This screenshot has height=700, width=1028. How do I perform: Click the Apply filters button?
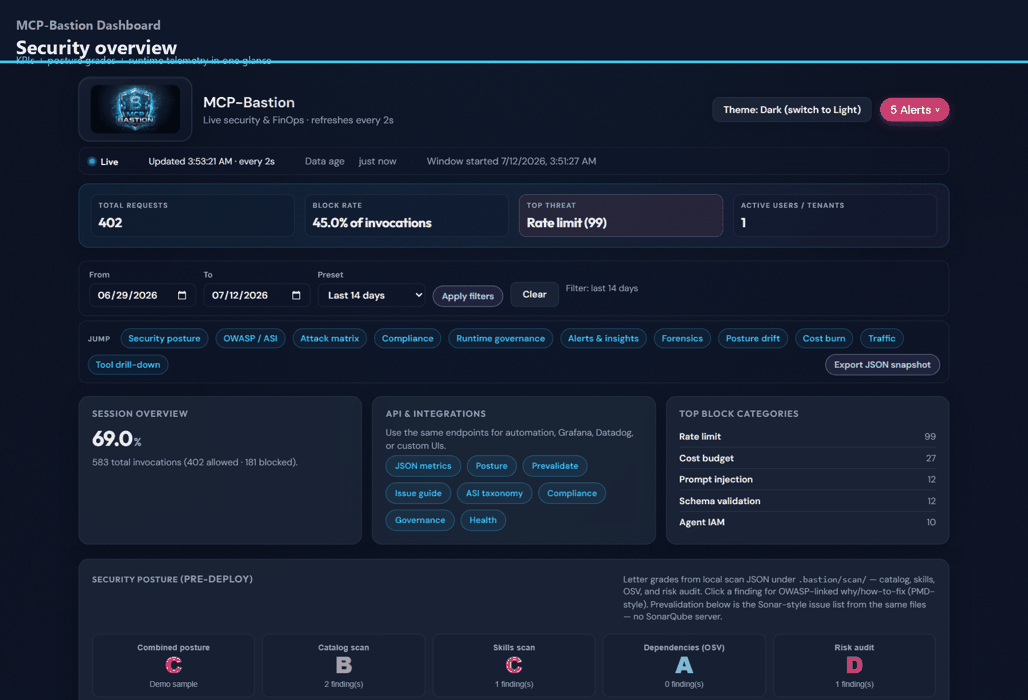tap(467, 296)
